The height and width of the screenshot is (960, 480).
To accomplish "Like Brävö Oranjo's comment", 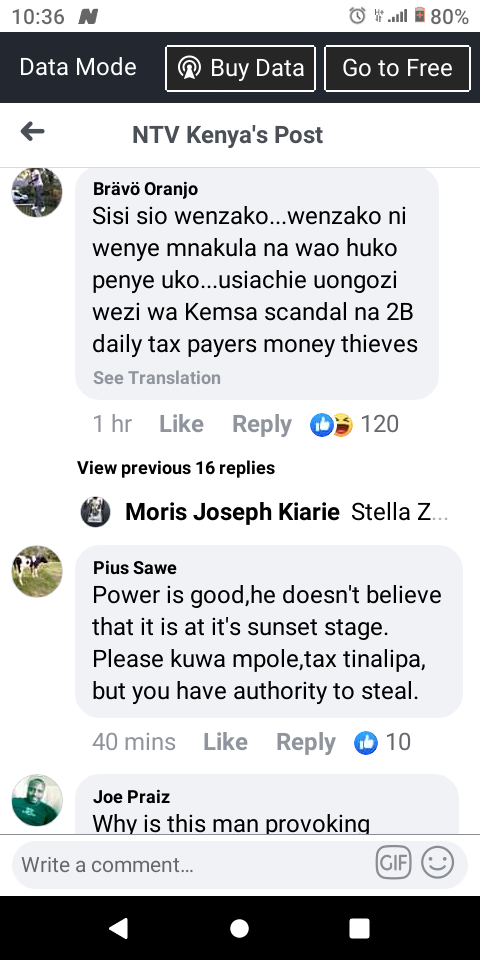I will click(181, 424).
